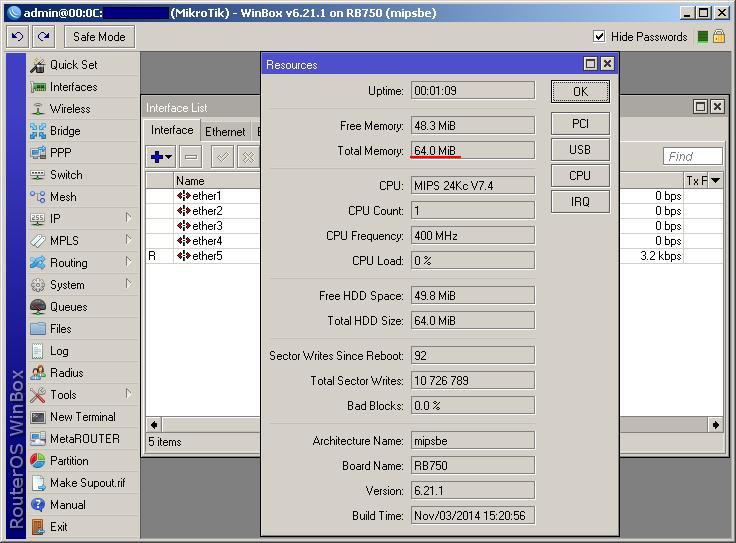Image resolution: width=736 pixels, height=543 pixels.
Task: Click the CPU button in Resources
Action: tap(580, 176)
